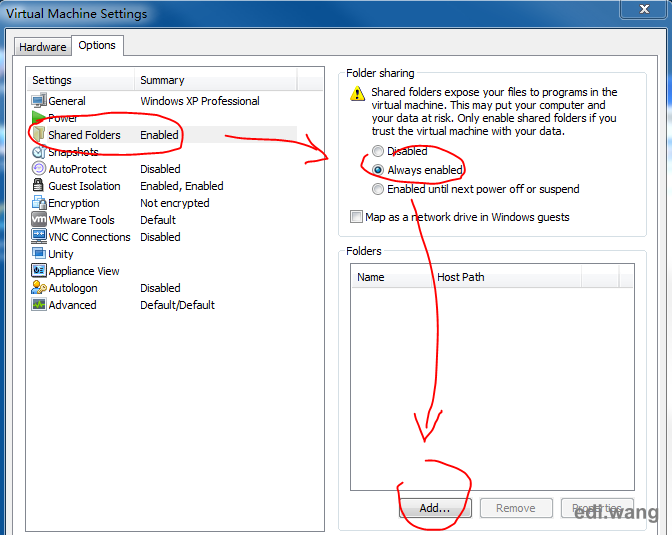Screen dimensions: 672x535
Task: Click the Encryption icon
Action: coord(39,202)
